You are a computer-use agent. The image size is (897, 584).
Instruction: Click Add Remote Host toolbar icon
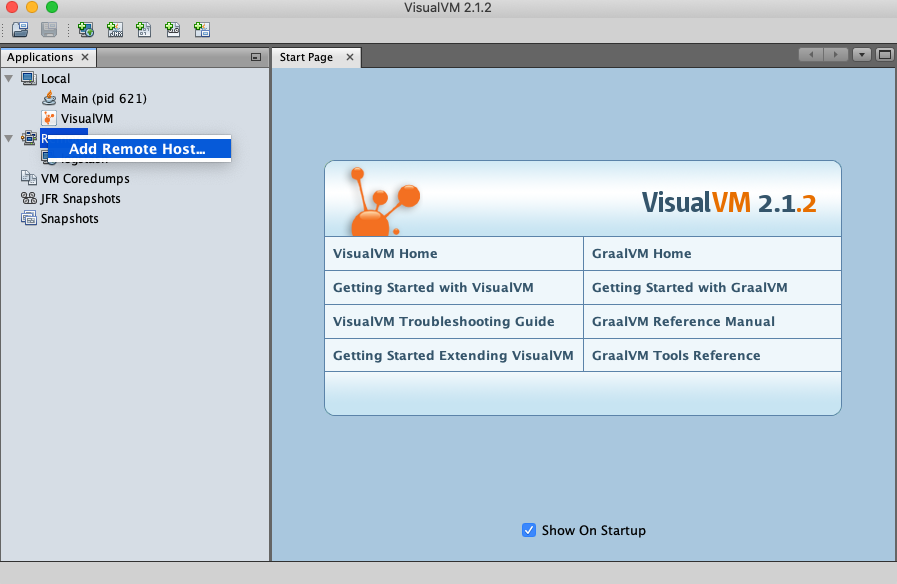(x=86, y=29)
